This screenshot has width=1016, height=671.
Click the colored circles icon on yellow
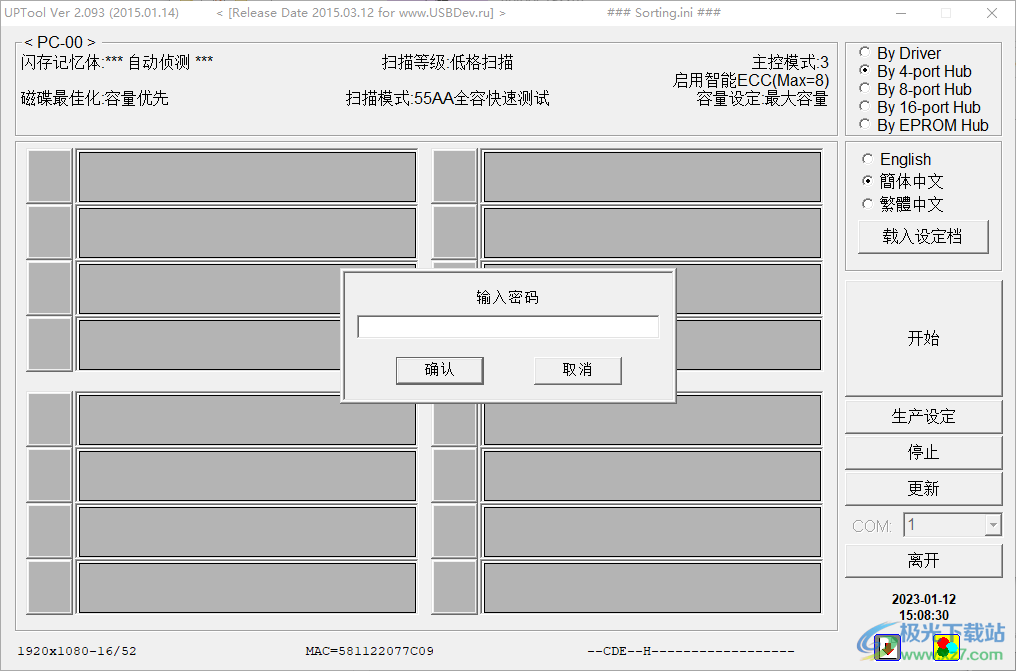click(945, 647)
